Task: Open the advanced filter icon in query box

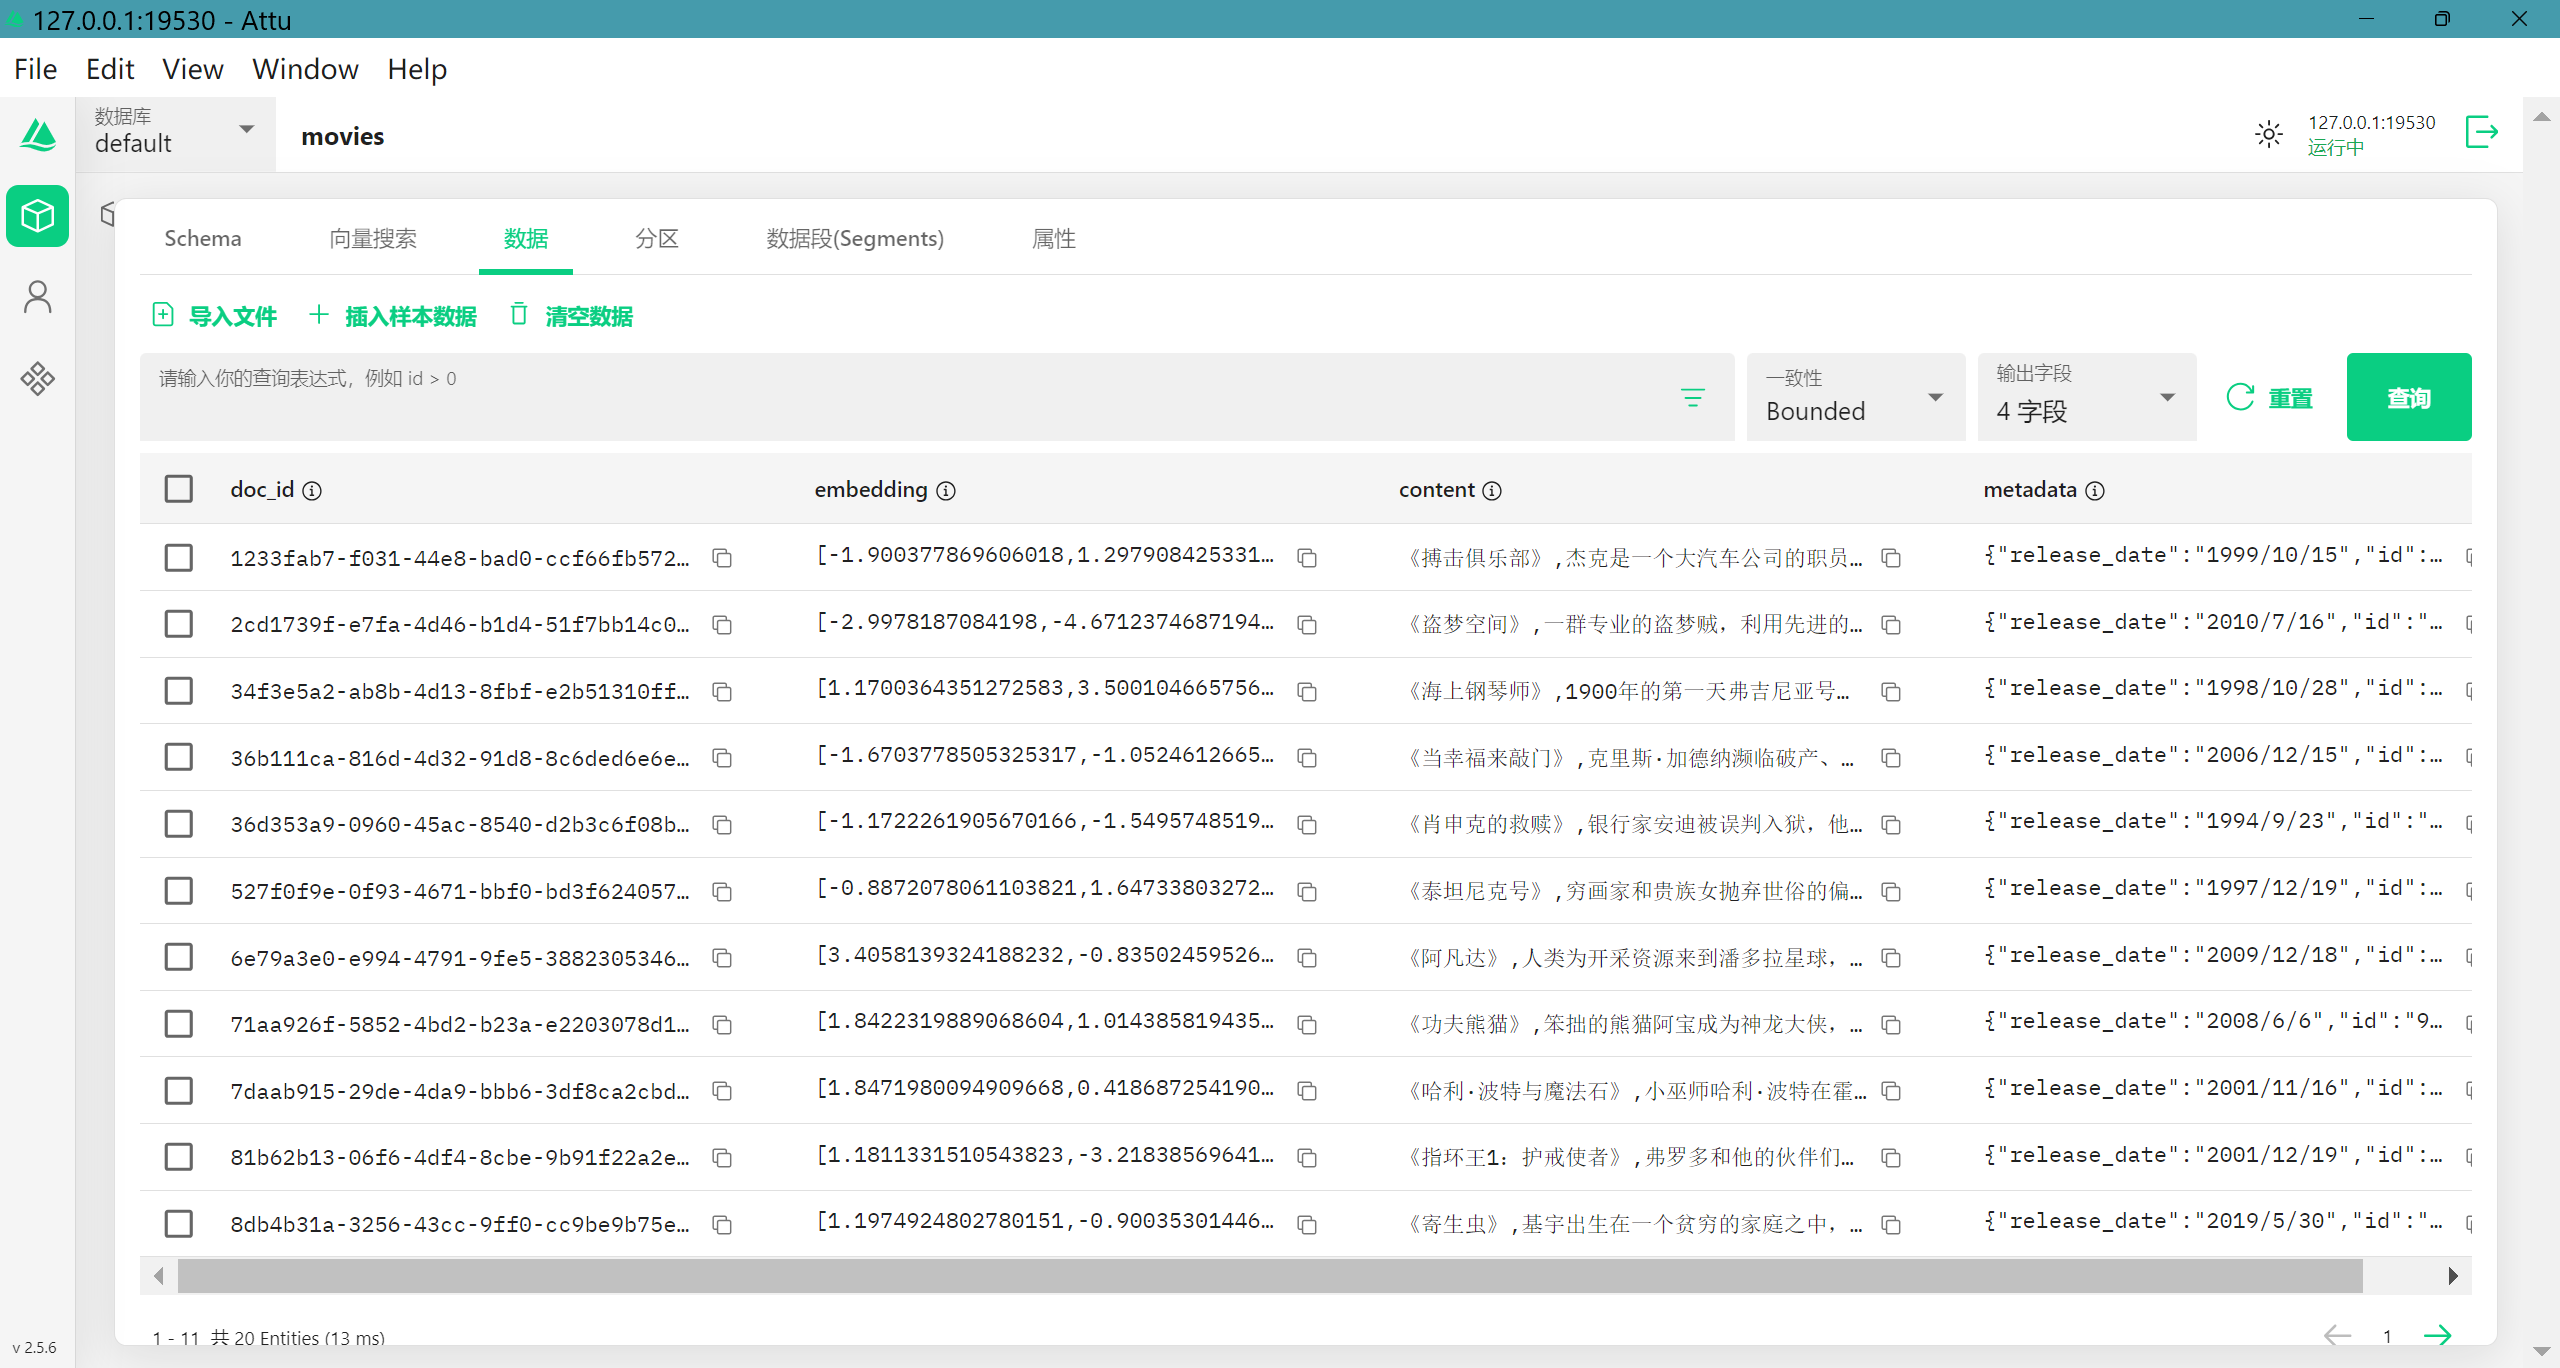Action: click(x=1692, y=398)
